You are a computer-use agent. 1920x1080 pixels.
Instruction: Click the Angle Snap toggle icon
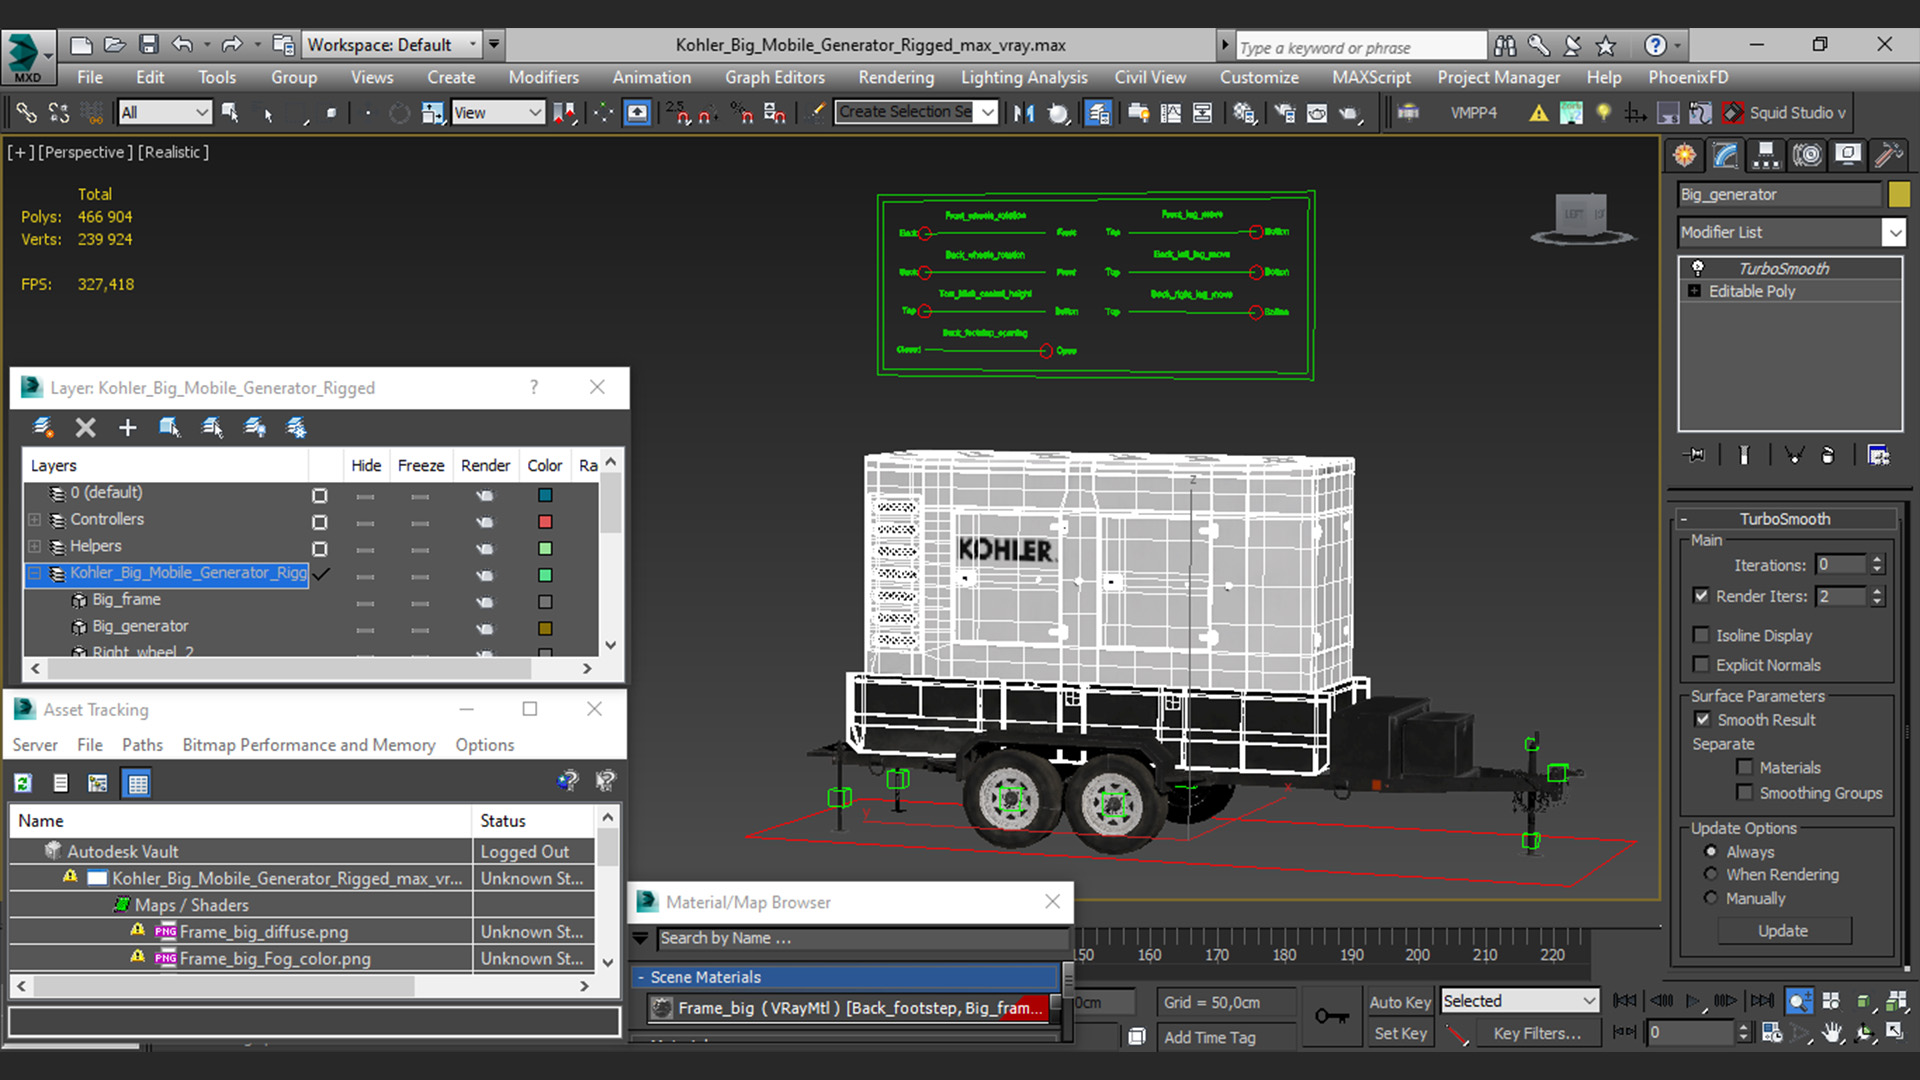point(708,113)
